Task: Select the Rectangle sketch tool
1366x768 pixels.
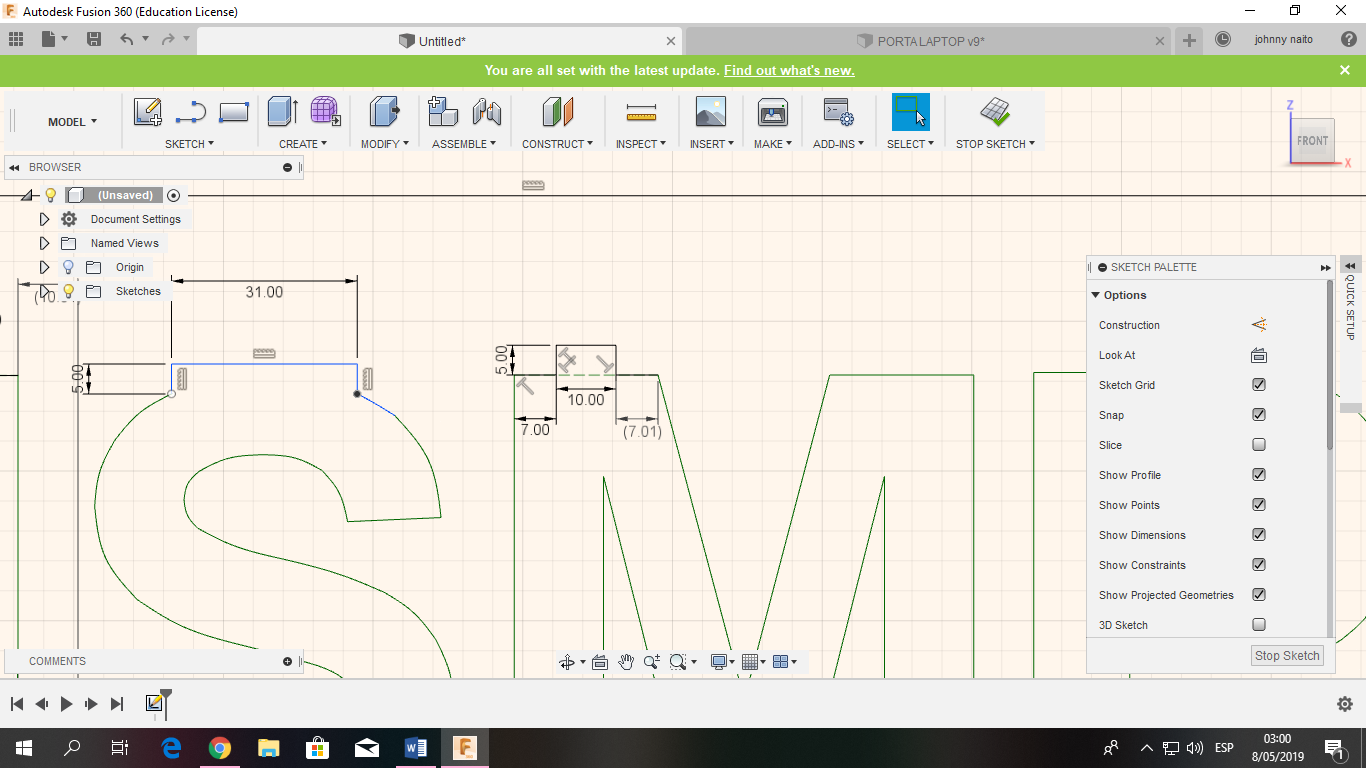Action: click(x=233, y=112)
